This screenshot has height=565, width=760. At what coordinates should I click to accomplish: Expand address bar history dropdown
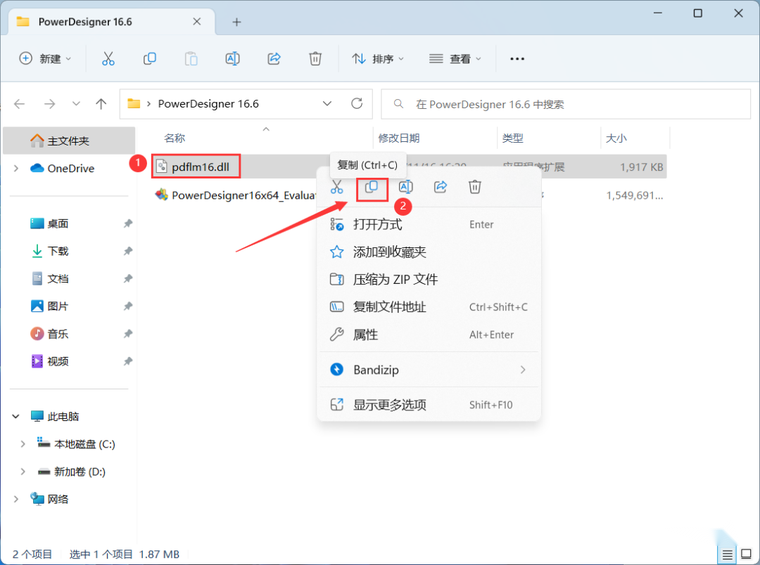(327, 103)
